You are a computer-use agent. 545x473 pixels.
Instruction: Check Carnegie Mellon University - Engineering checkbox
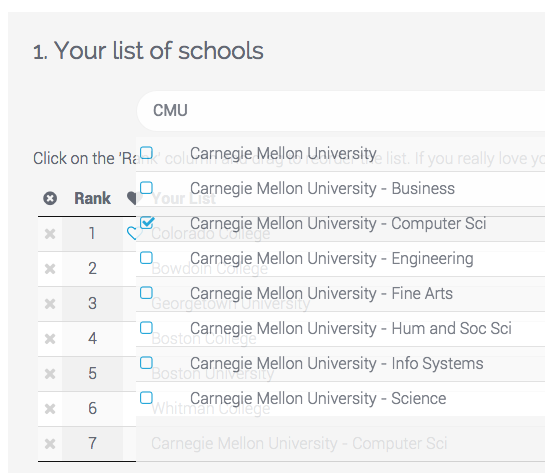point(146,258)
